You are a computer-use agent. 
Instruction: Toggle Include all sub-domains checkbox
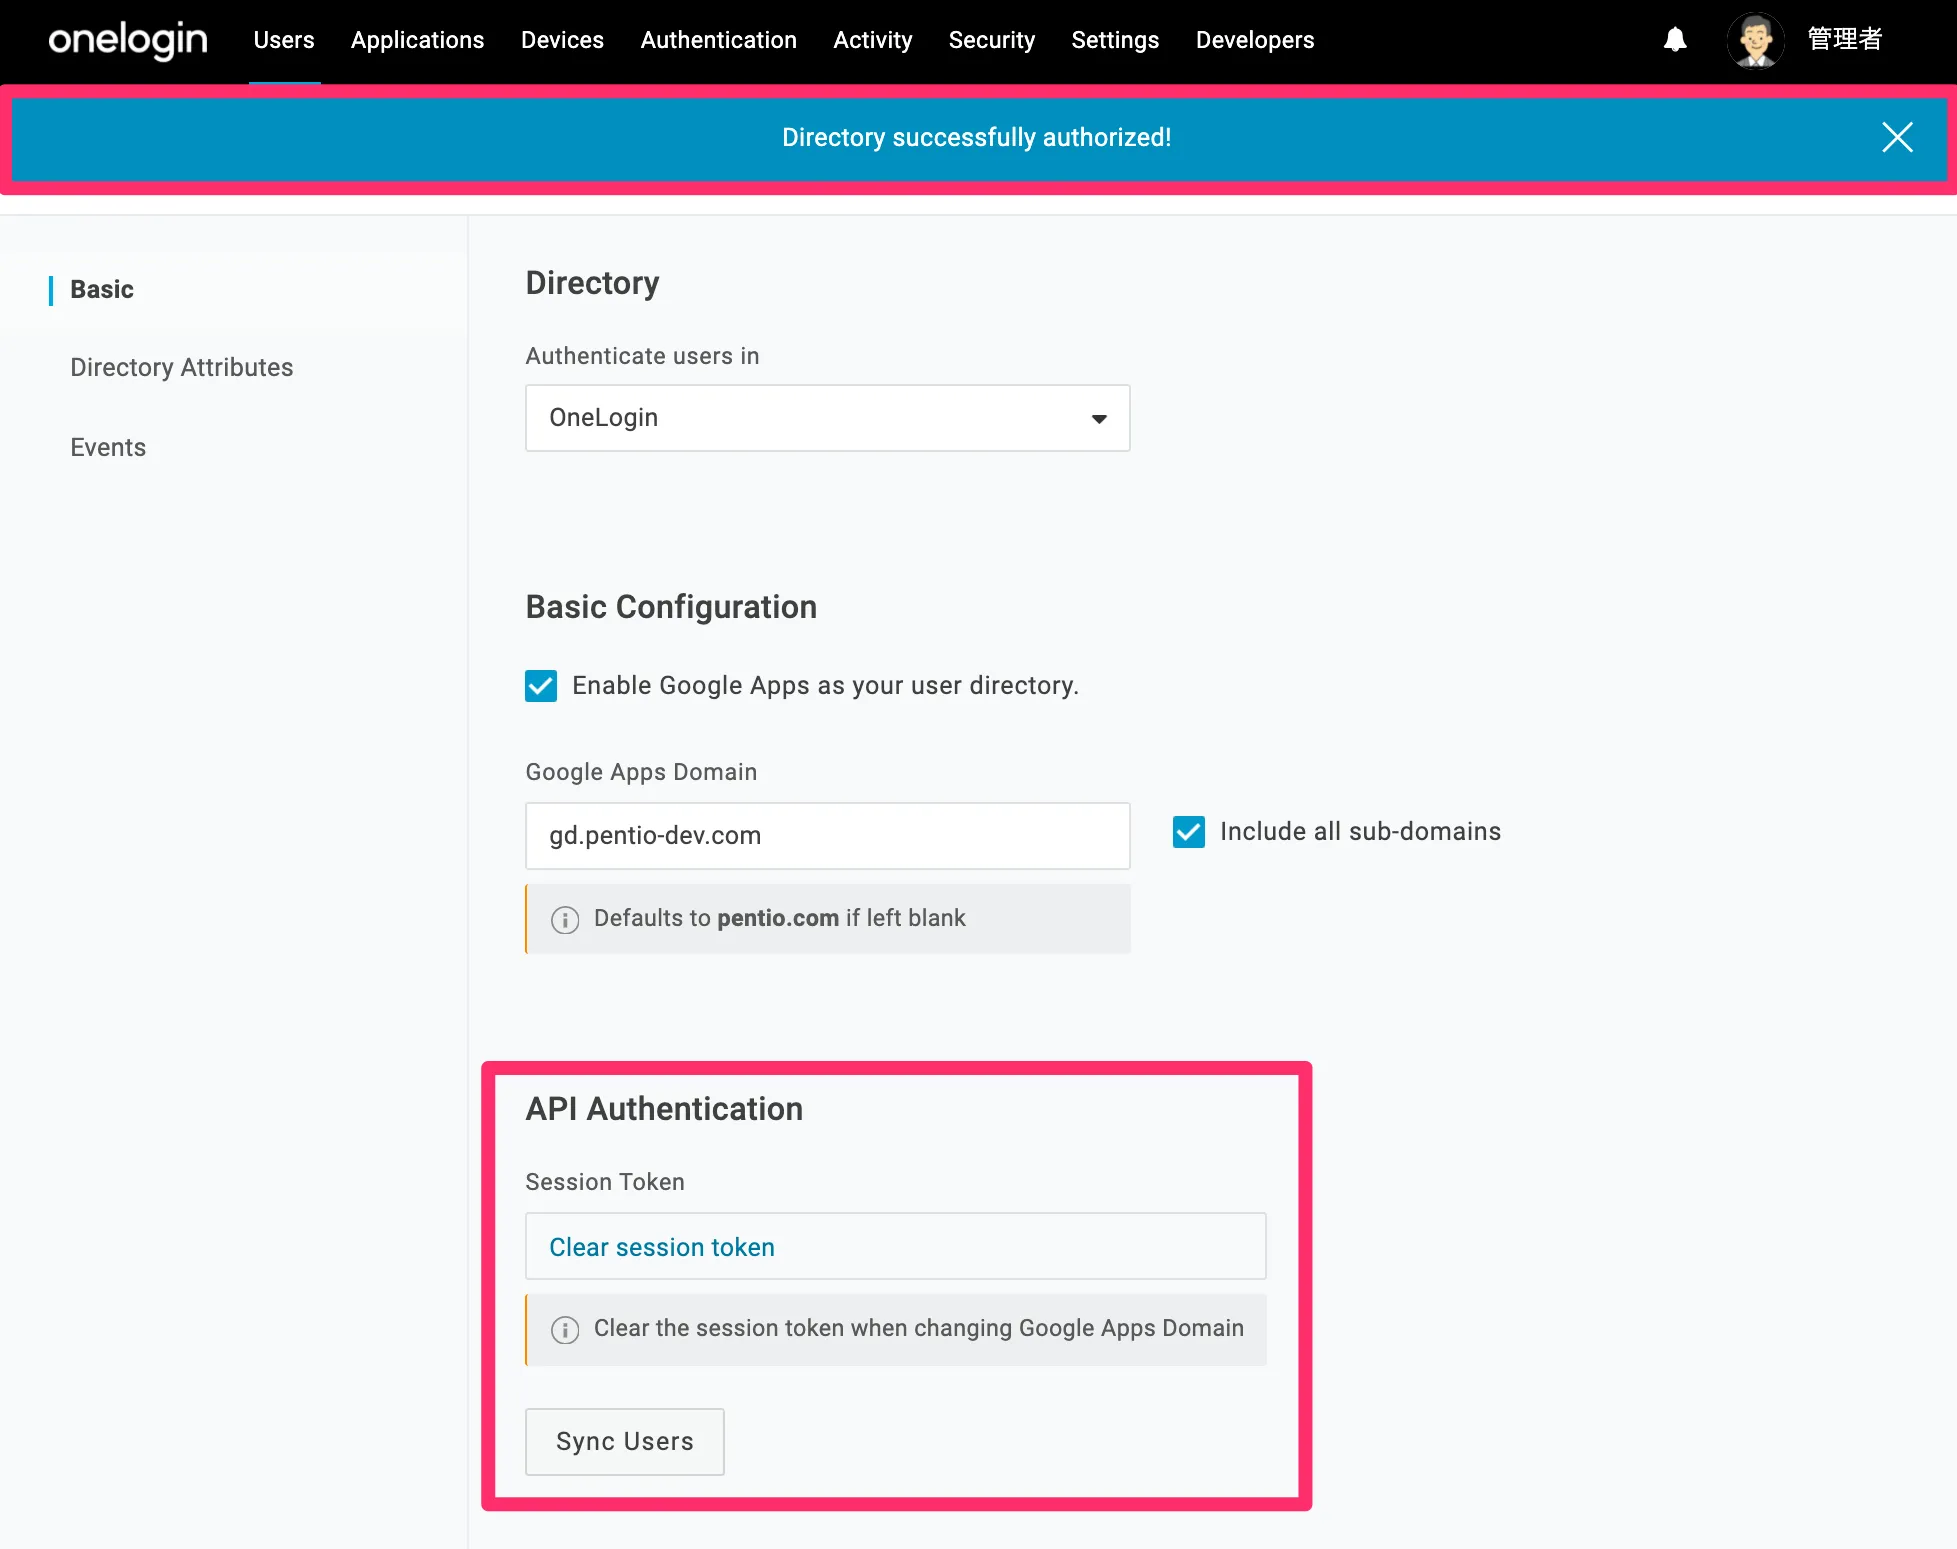coord(1188,832)
